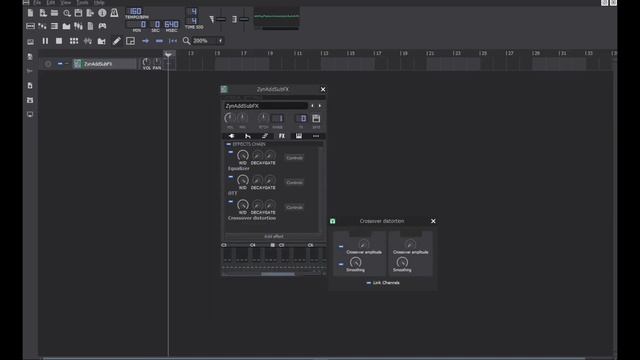Screen dimensions: 640x360
Task: Mute the ZynAddSubFX track
Action: (x=60, y=64)
